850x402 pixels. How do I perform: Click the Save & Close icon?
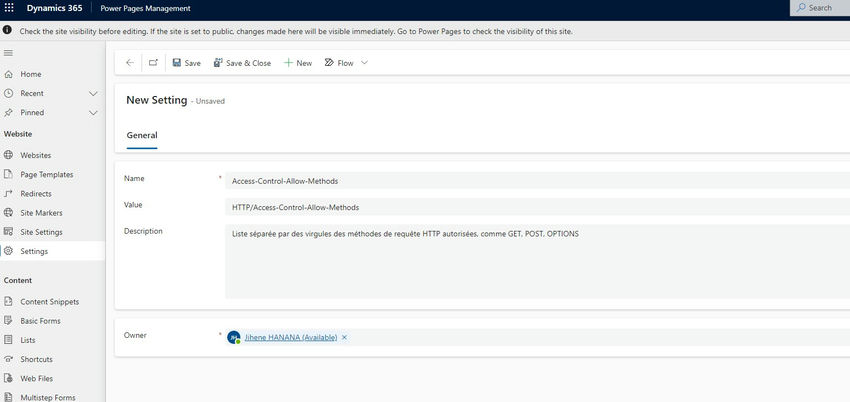[218, 63]
